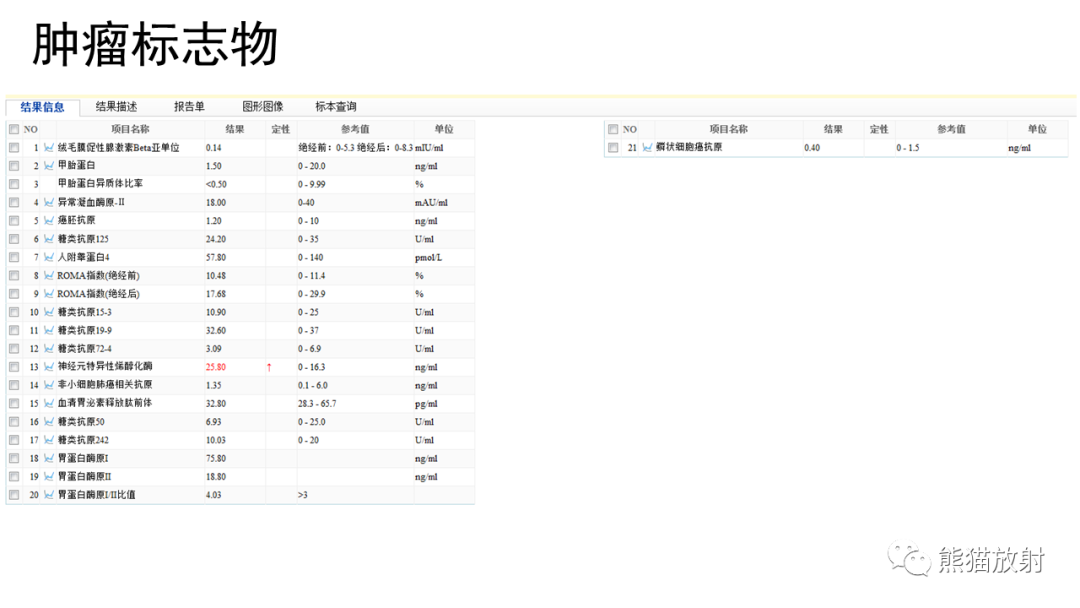Select the red result value 25.80
This screenshot has width=1080, height=608.
click(216, 367)
